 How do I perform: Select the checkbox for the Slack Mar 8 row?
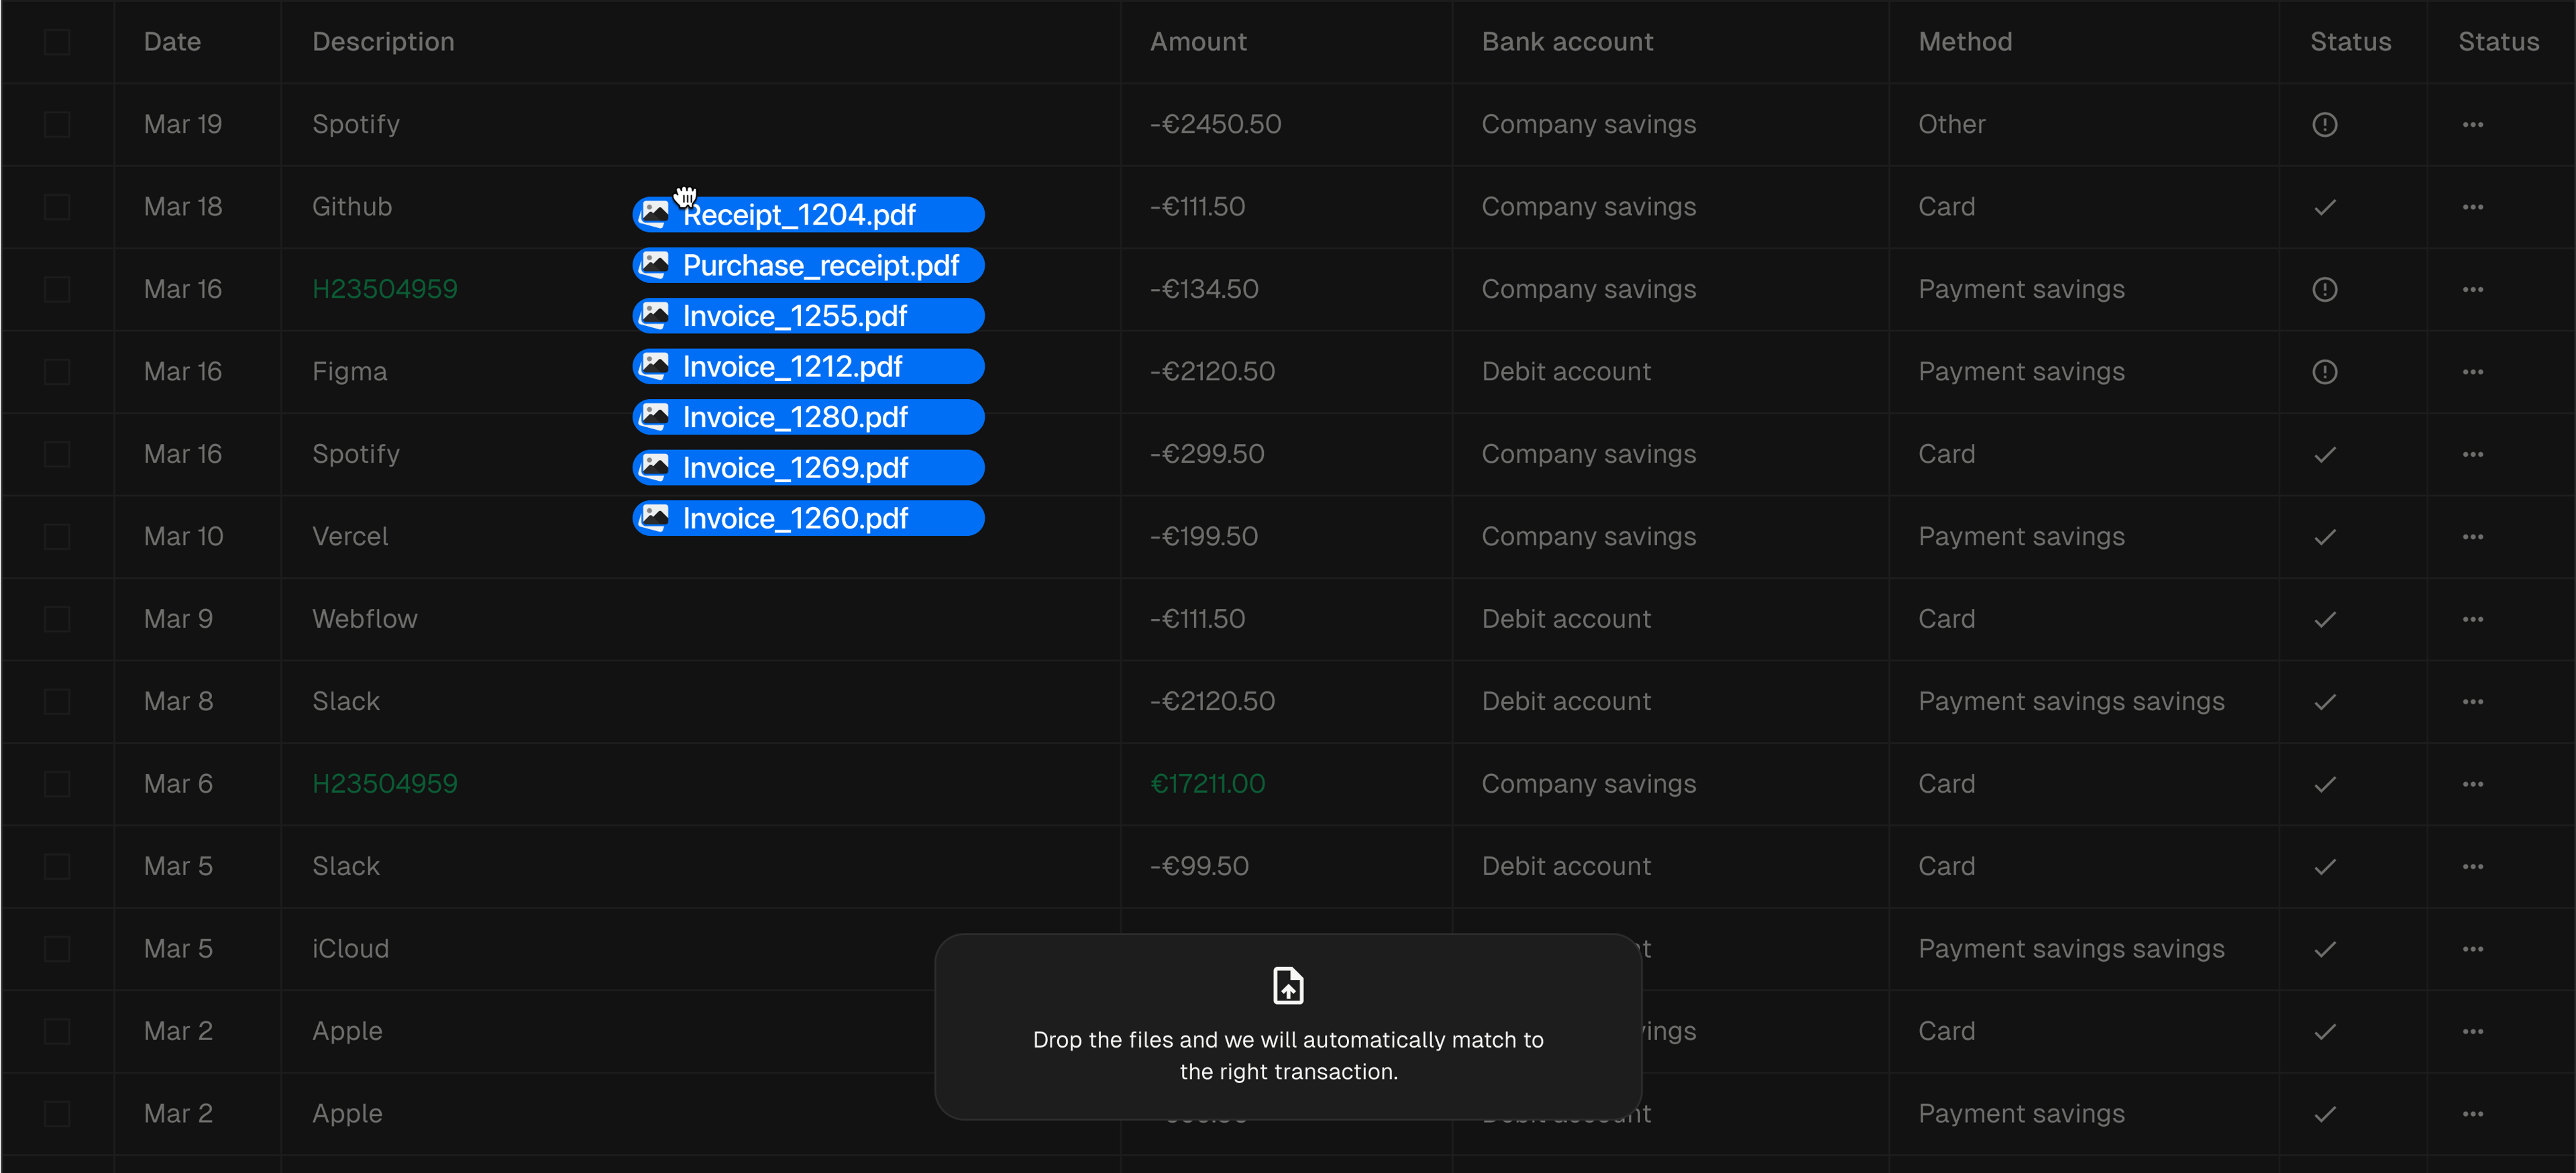pyautogui.click(x=57, y=702)
